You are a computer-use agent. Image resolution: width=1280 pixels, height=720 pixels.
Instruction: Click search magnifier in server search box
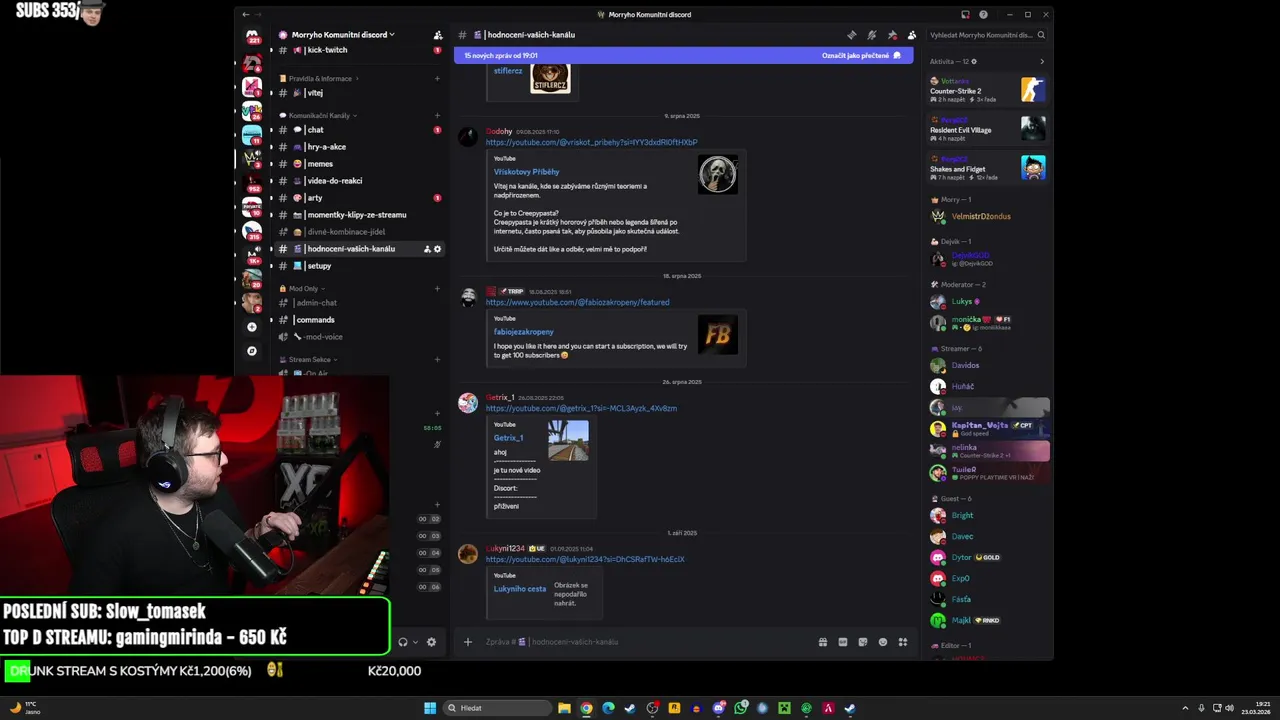tap(1041, 35)
